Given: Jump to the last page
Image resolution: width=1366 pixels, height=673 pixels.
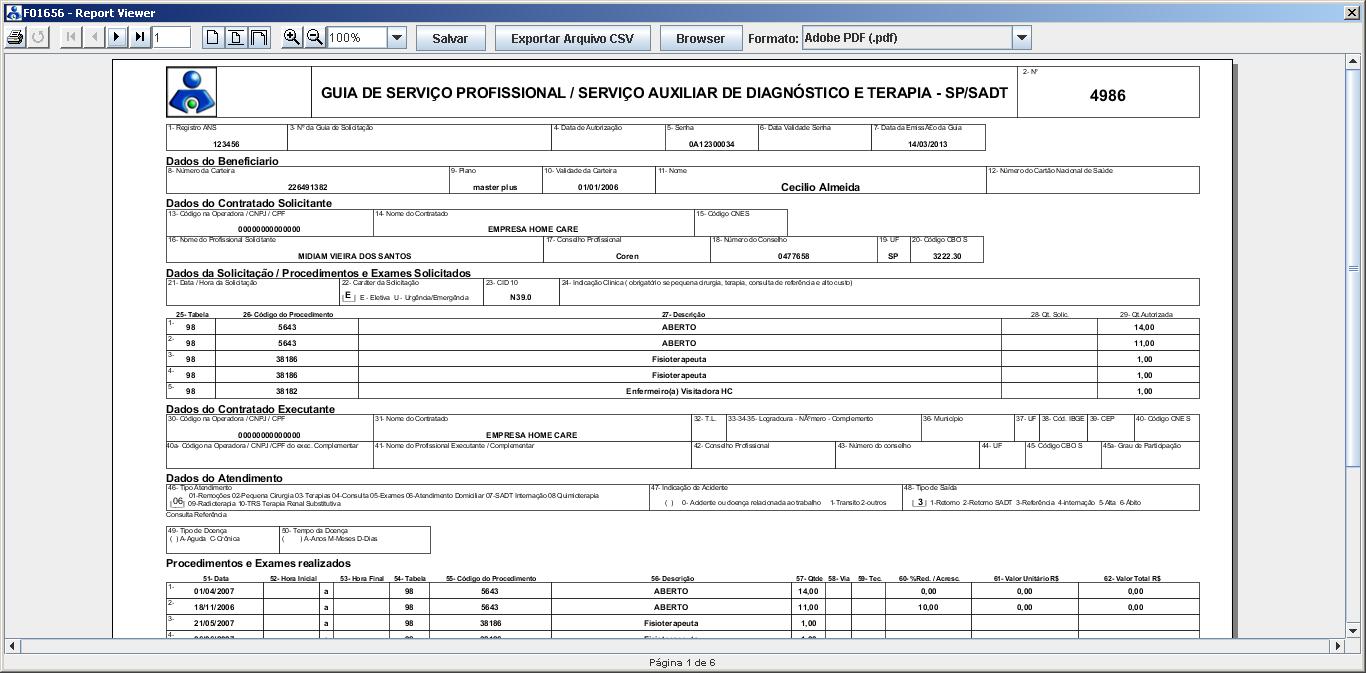Looking at the screenshot, I should coord(140,38).
